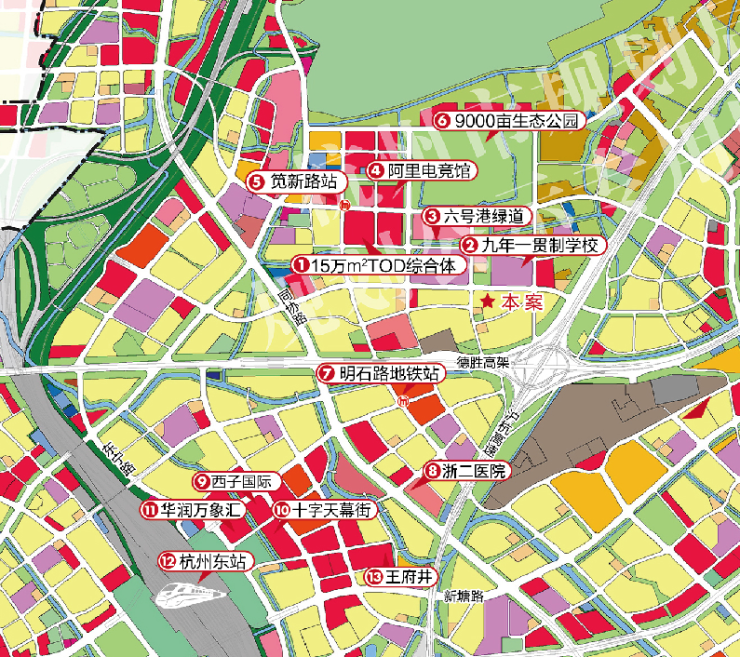Click the '沪杭甬高速' road label
Image resolution: width=740 pixels, height=657 pixels.
click(x=500, y=435)
